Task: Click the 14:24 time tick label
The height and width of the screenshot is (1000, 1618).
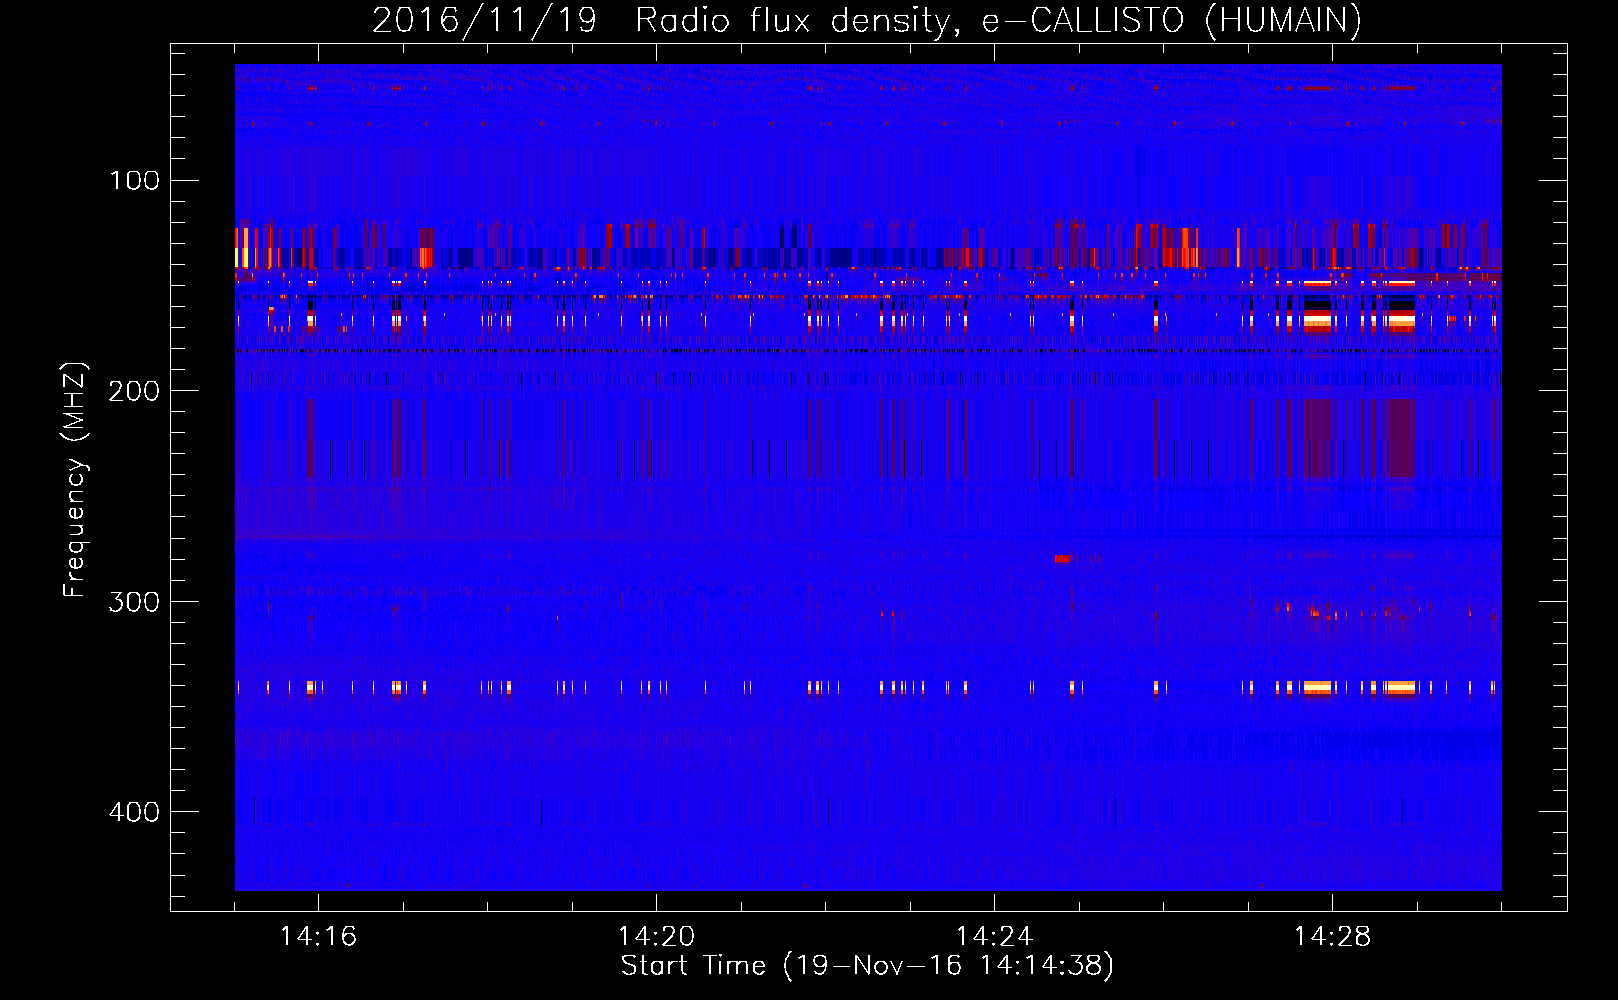Action: tap(994, 937)
